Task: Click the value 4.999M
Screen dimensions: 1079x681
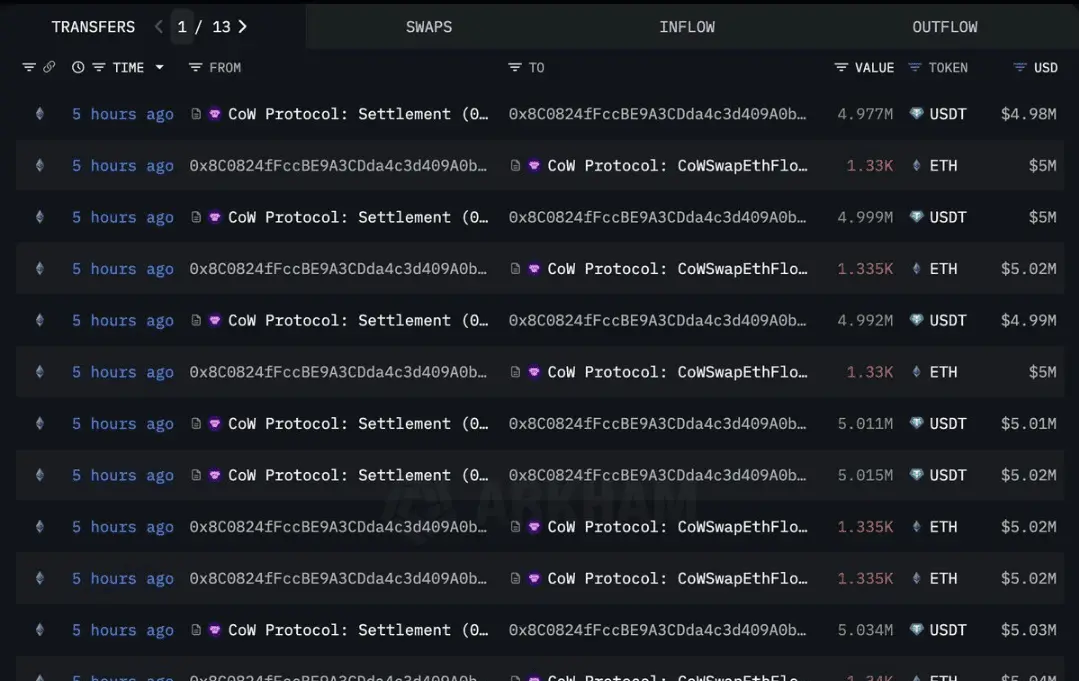Action: point(865,217)
